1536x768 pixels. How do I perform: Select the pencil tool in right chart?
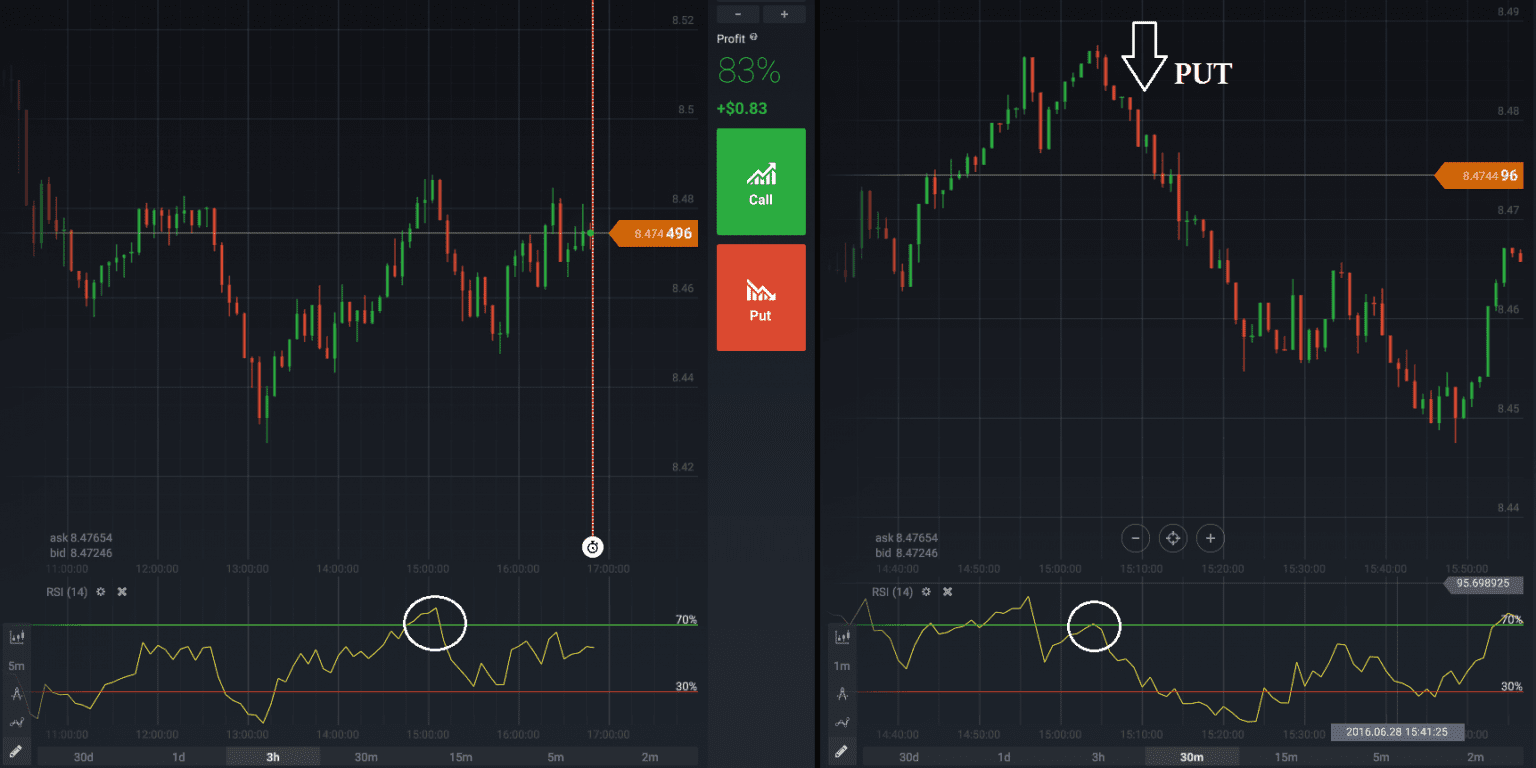tap(841, 750)
